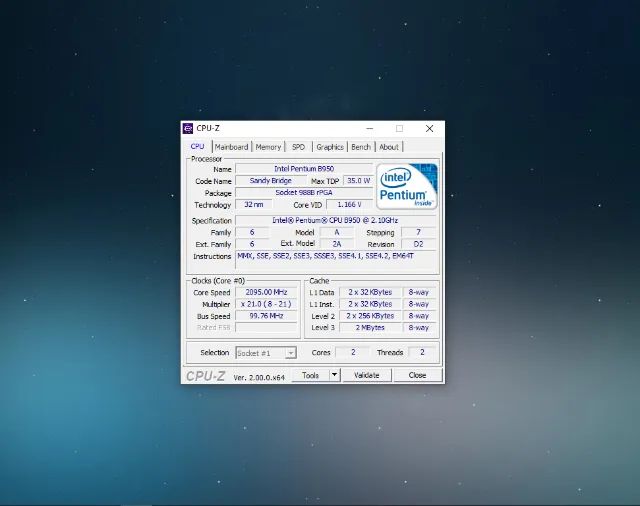Image resolution: width=640 pixels, height=506 pixels.
Task: Click the Multiplier value x 21.0
Action: [267, 304]
